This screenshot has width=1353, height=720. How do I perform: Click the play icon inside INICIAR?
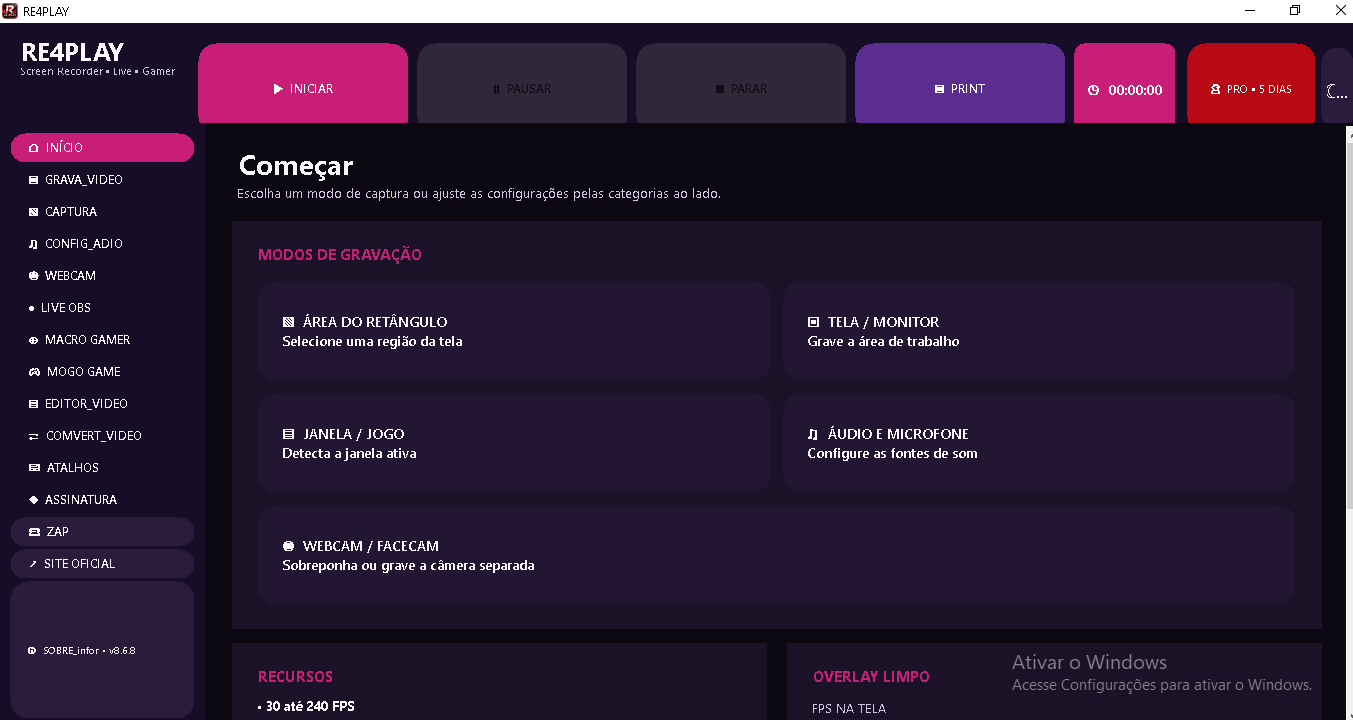278,89
